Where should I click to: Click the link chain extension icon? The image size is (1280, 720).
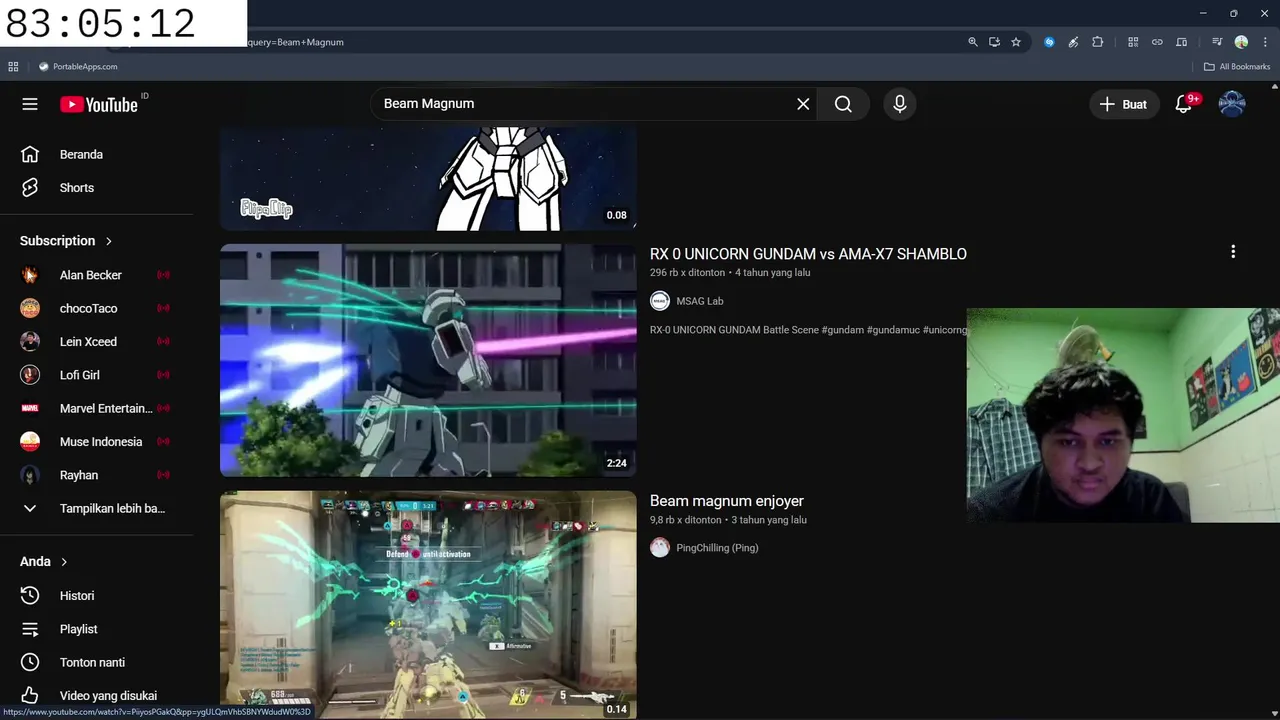(1157, 42)
